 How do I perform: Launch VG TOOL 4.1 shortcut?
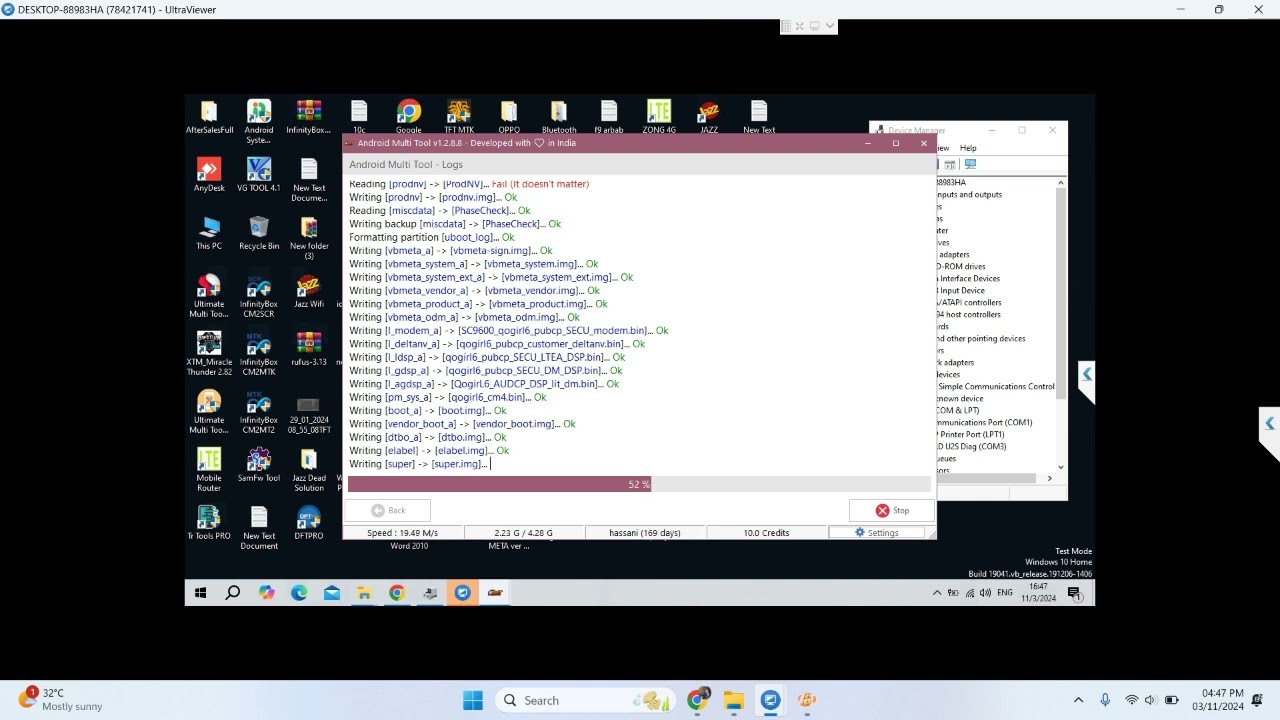pos(259,176)
